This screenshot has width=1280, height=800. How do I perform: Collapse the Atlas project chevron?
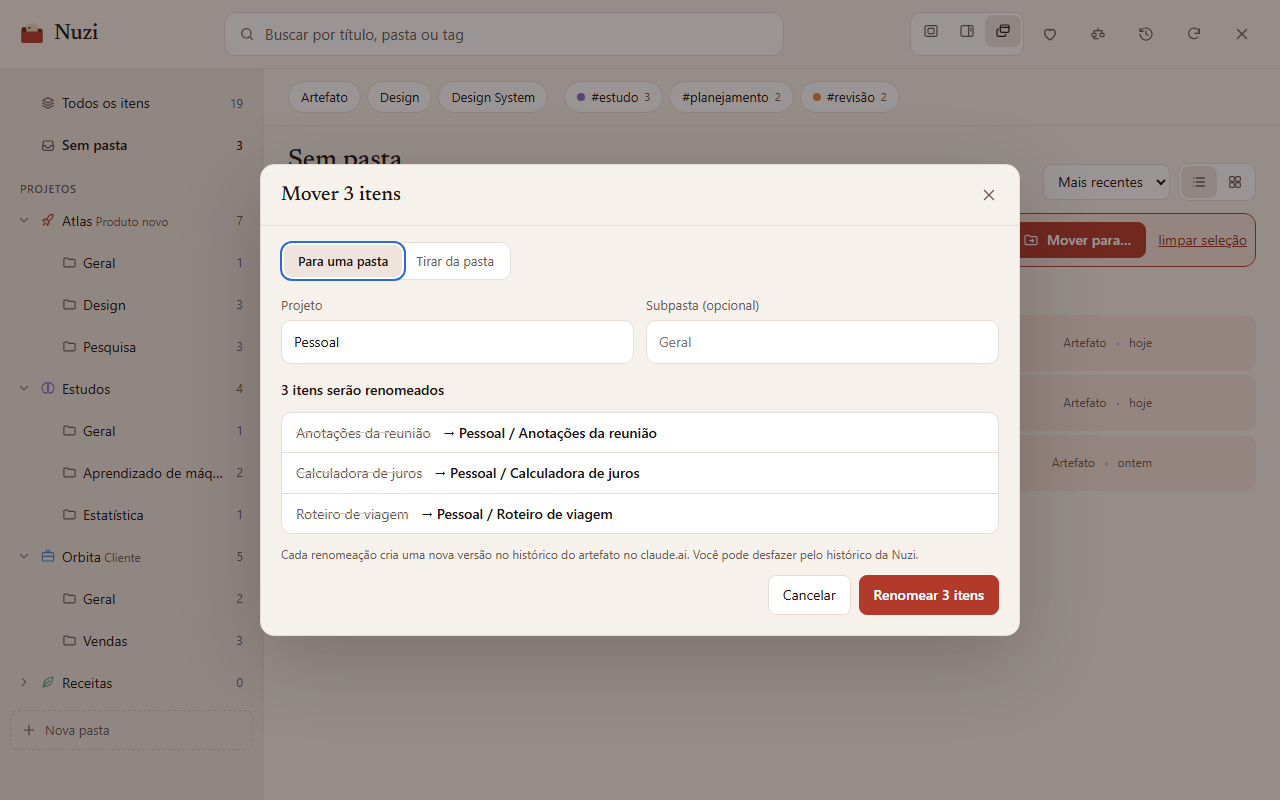coord(24,221)
